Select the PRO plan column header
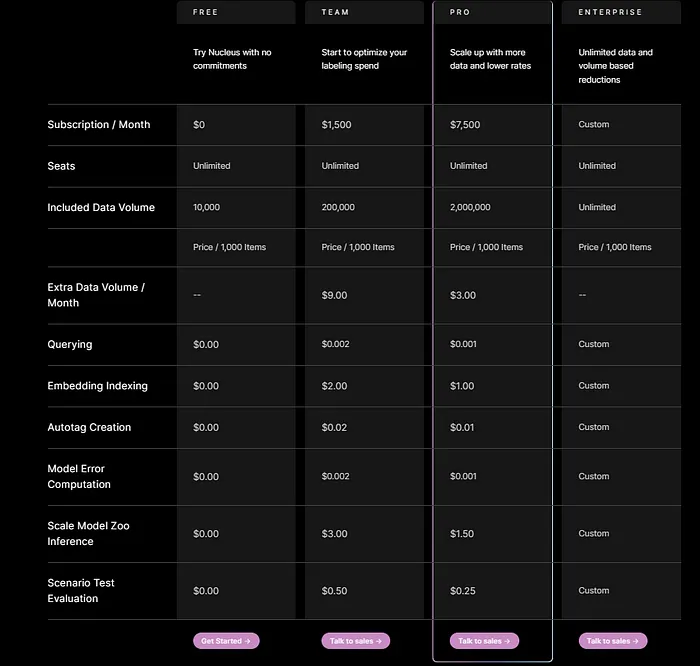The width and height of the screenshot is (700, 666). tap(461, 12)
